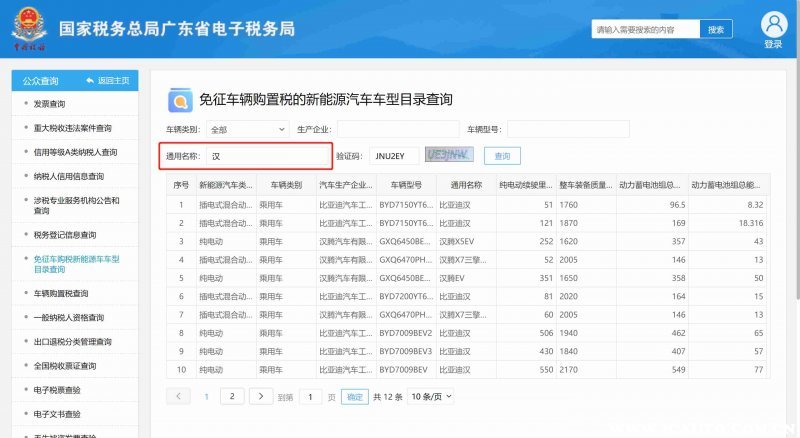Click the 通用名称 input field
800x438 pixels.
[266, 156]
